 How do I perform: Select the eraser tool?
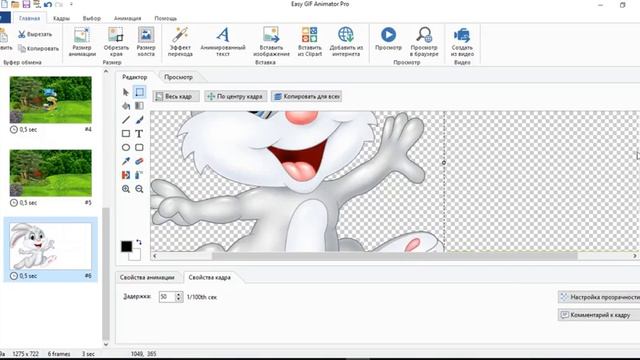tap(139, 161)
